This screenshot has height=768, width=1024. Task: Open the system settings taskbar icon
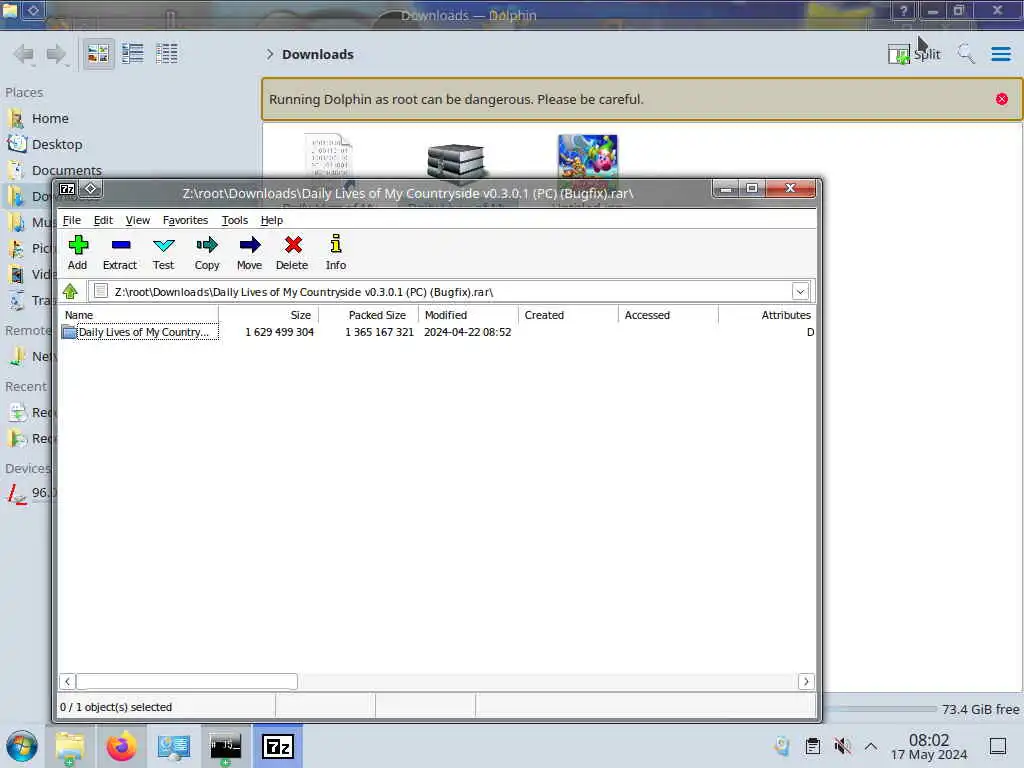pyautogui.click(x=174, y=746)
